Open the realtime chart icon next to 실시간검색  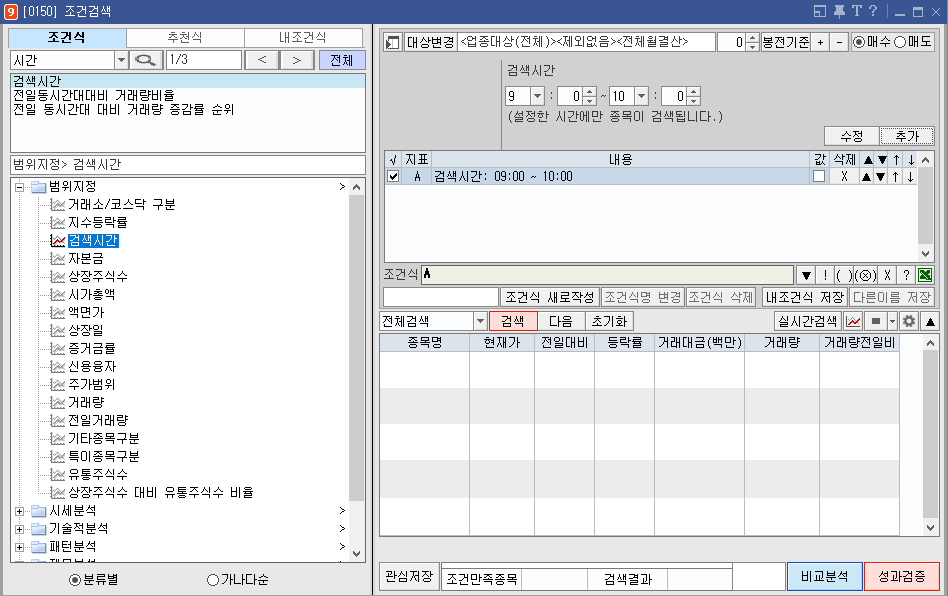click(854, 321)
